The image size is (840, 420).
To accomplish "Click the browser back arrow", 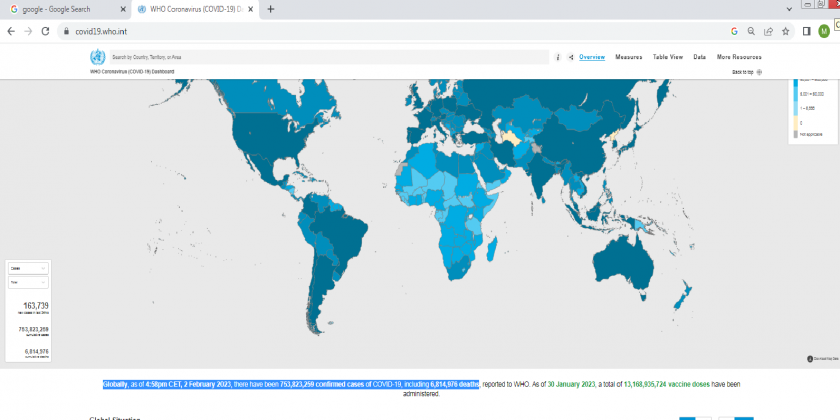I will coord(11,31).
